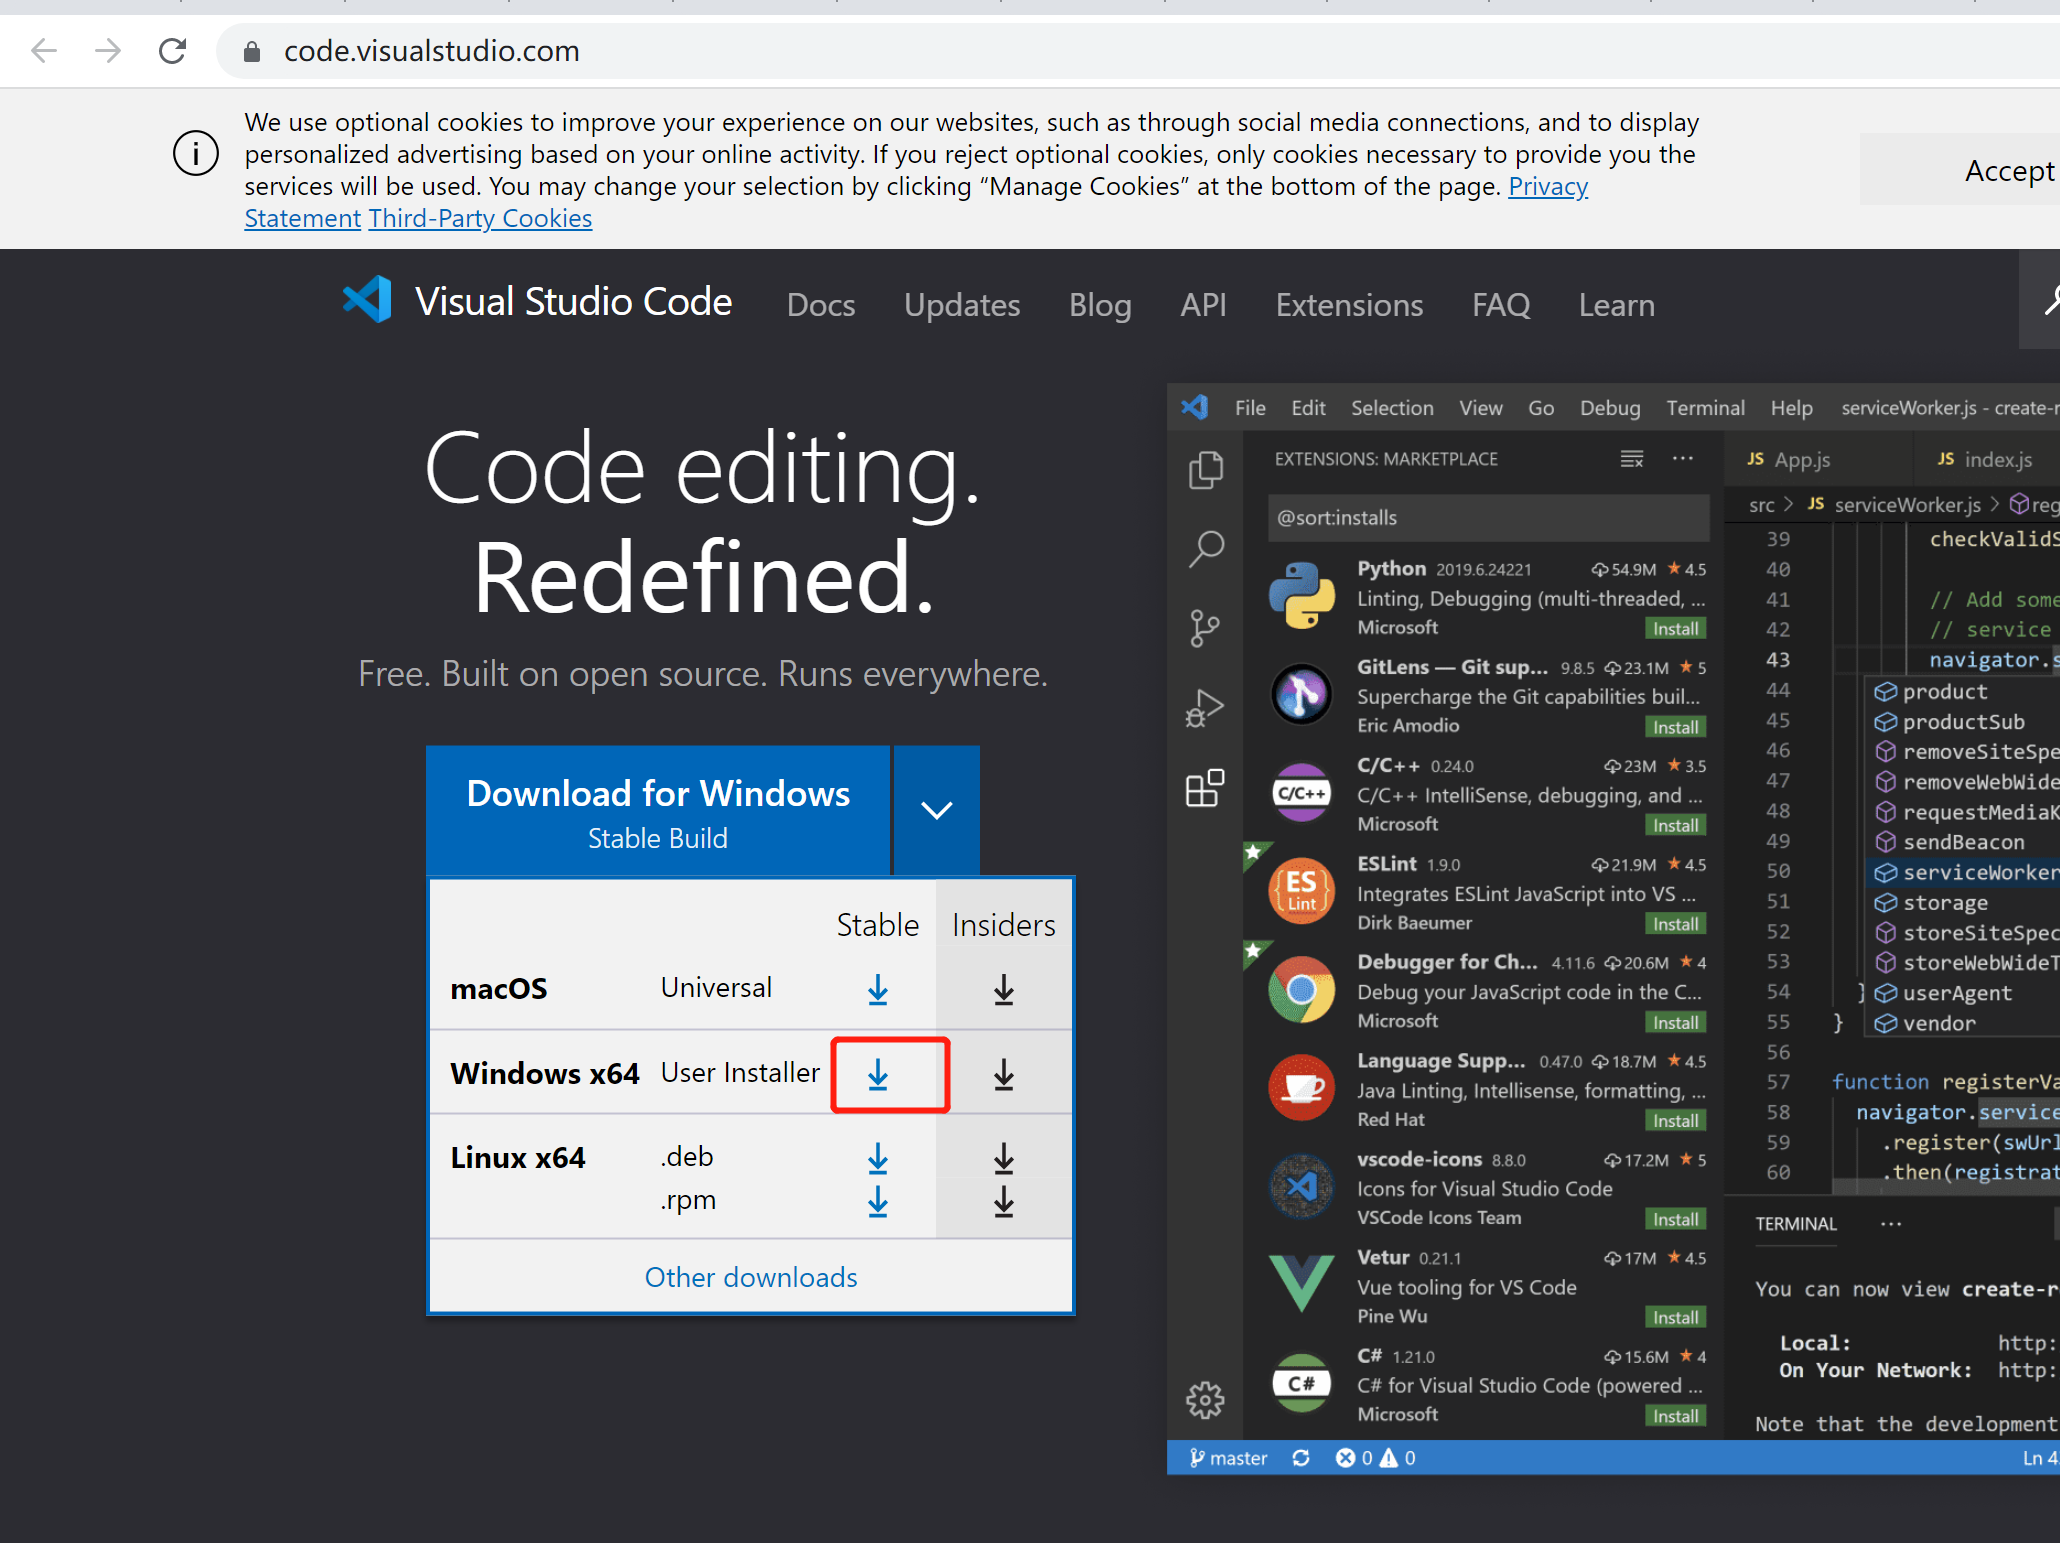Click Download for Windows Stable Build

[x=658, y=810]
